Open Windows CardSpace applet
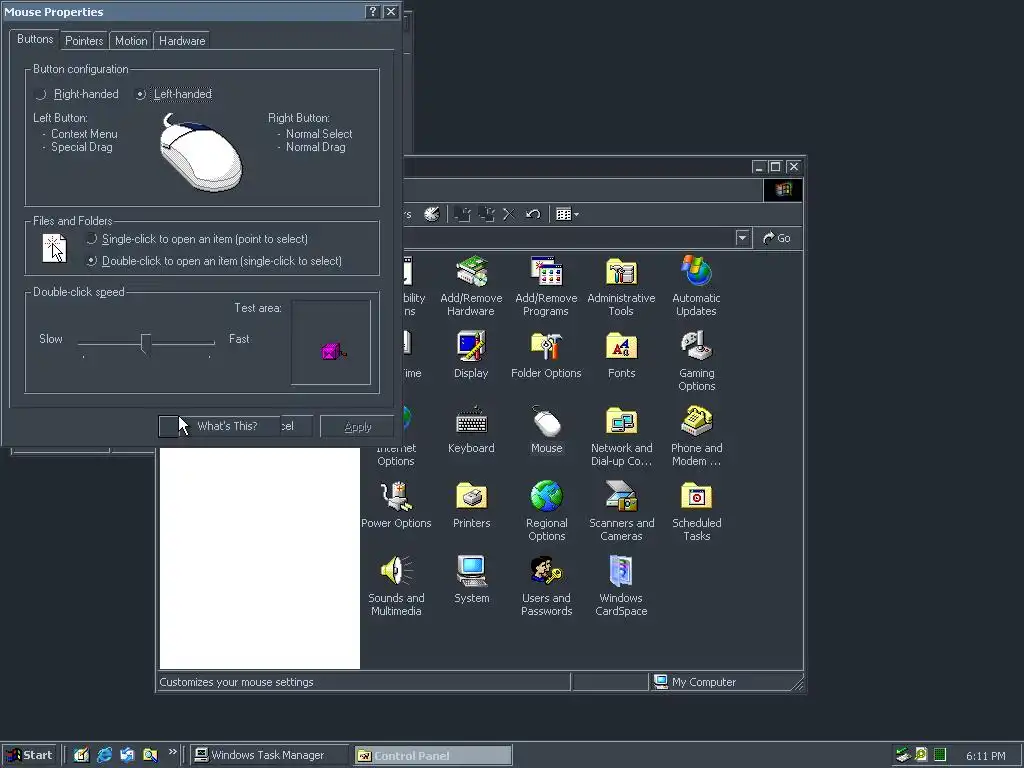Image resolution: width=1024 pixels, height=768 pixels. [621, 586]
